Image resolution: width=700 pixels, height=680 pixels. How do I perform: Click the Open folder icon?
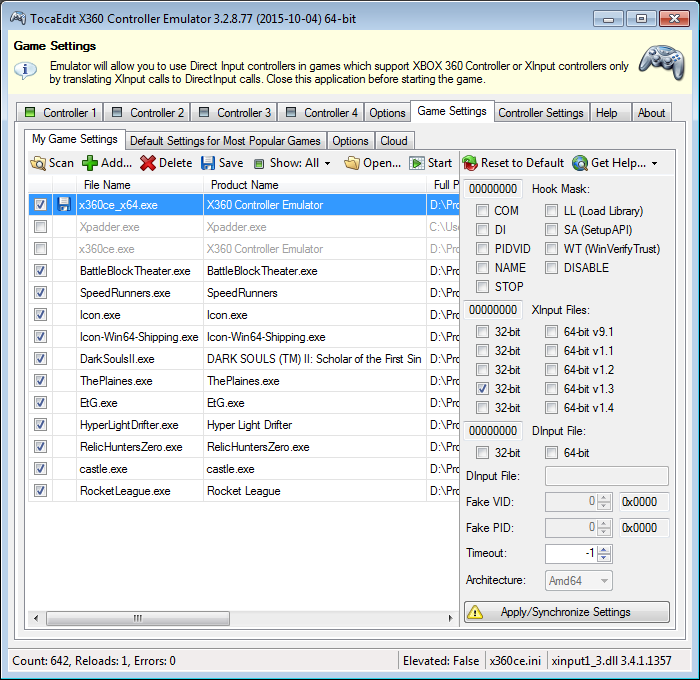point(352,163)
